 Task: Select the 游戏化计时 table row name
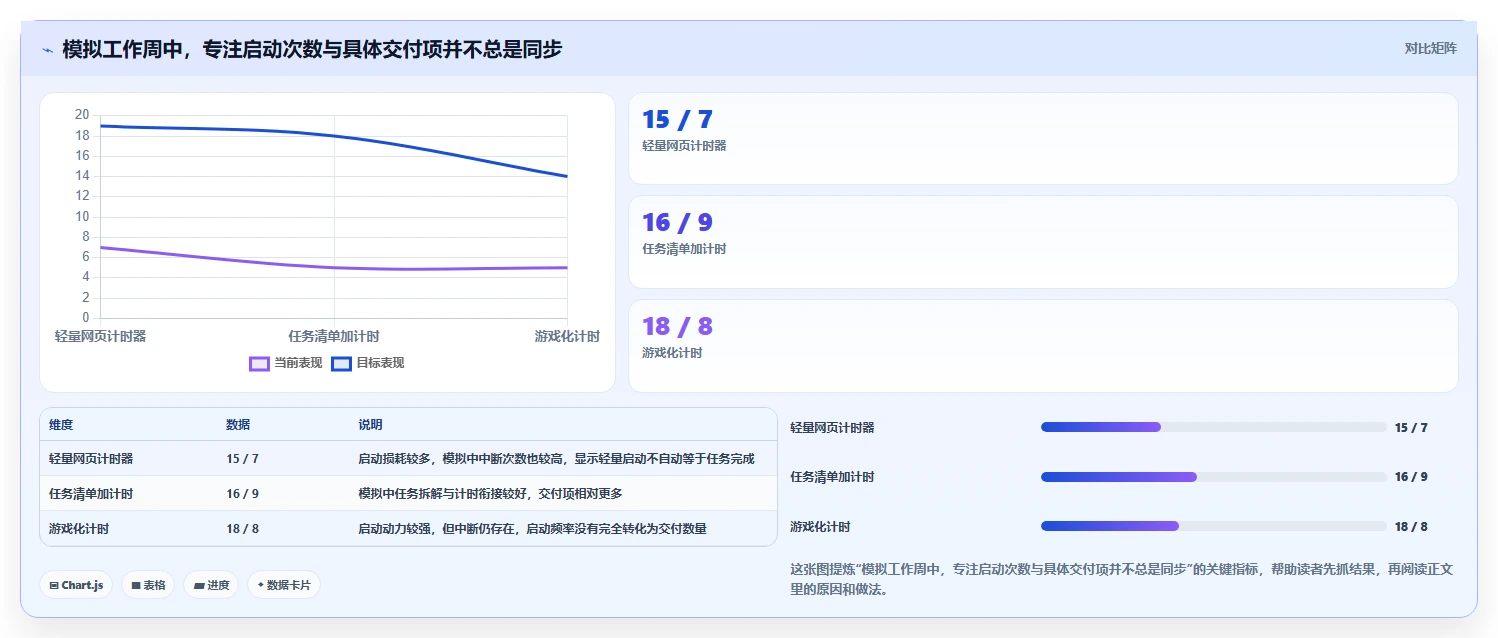point(79,529)
